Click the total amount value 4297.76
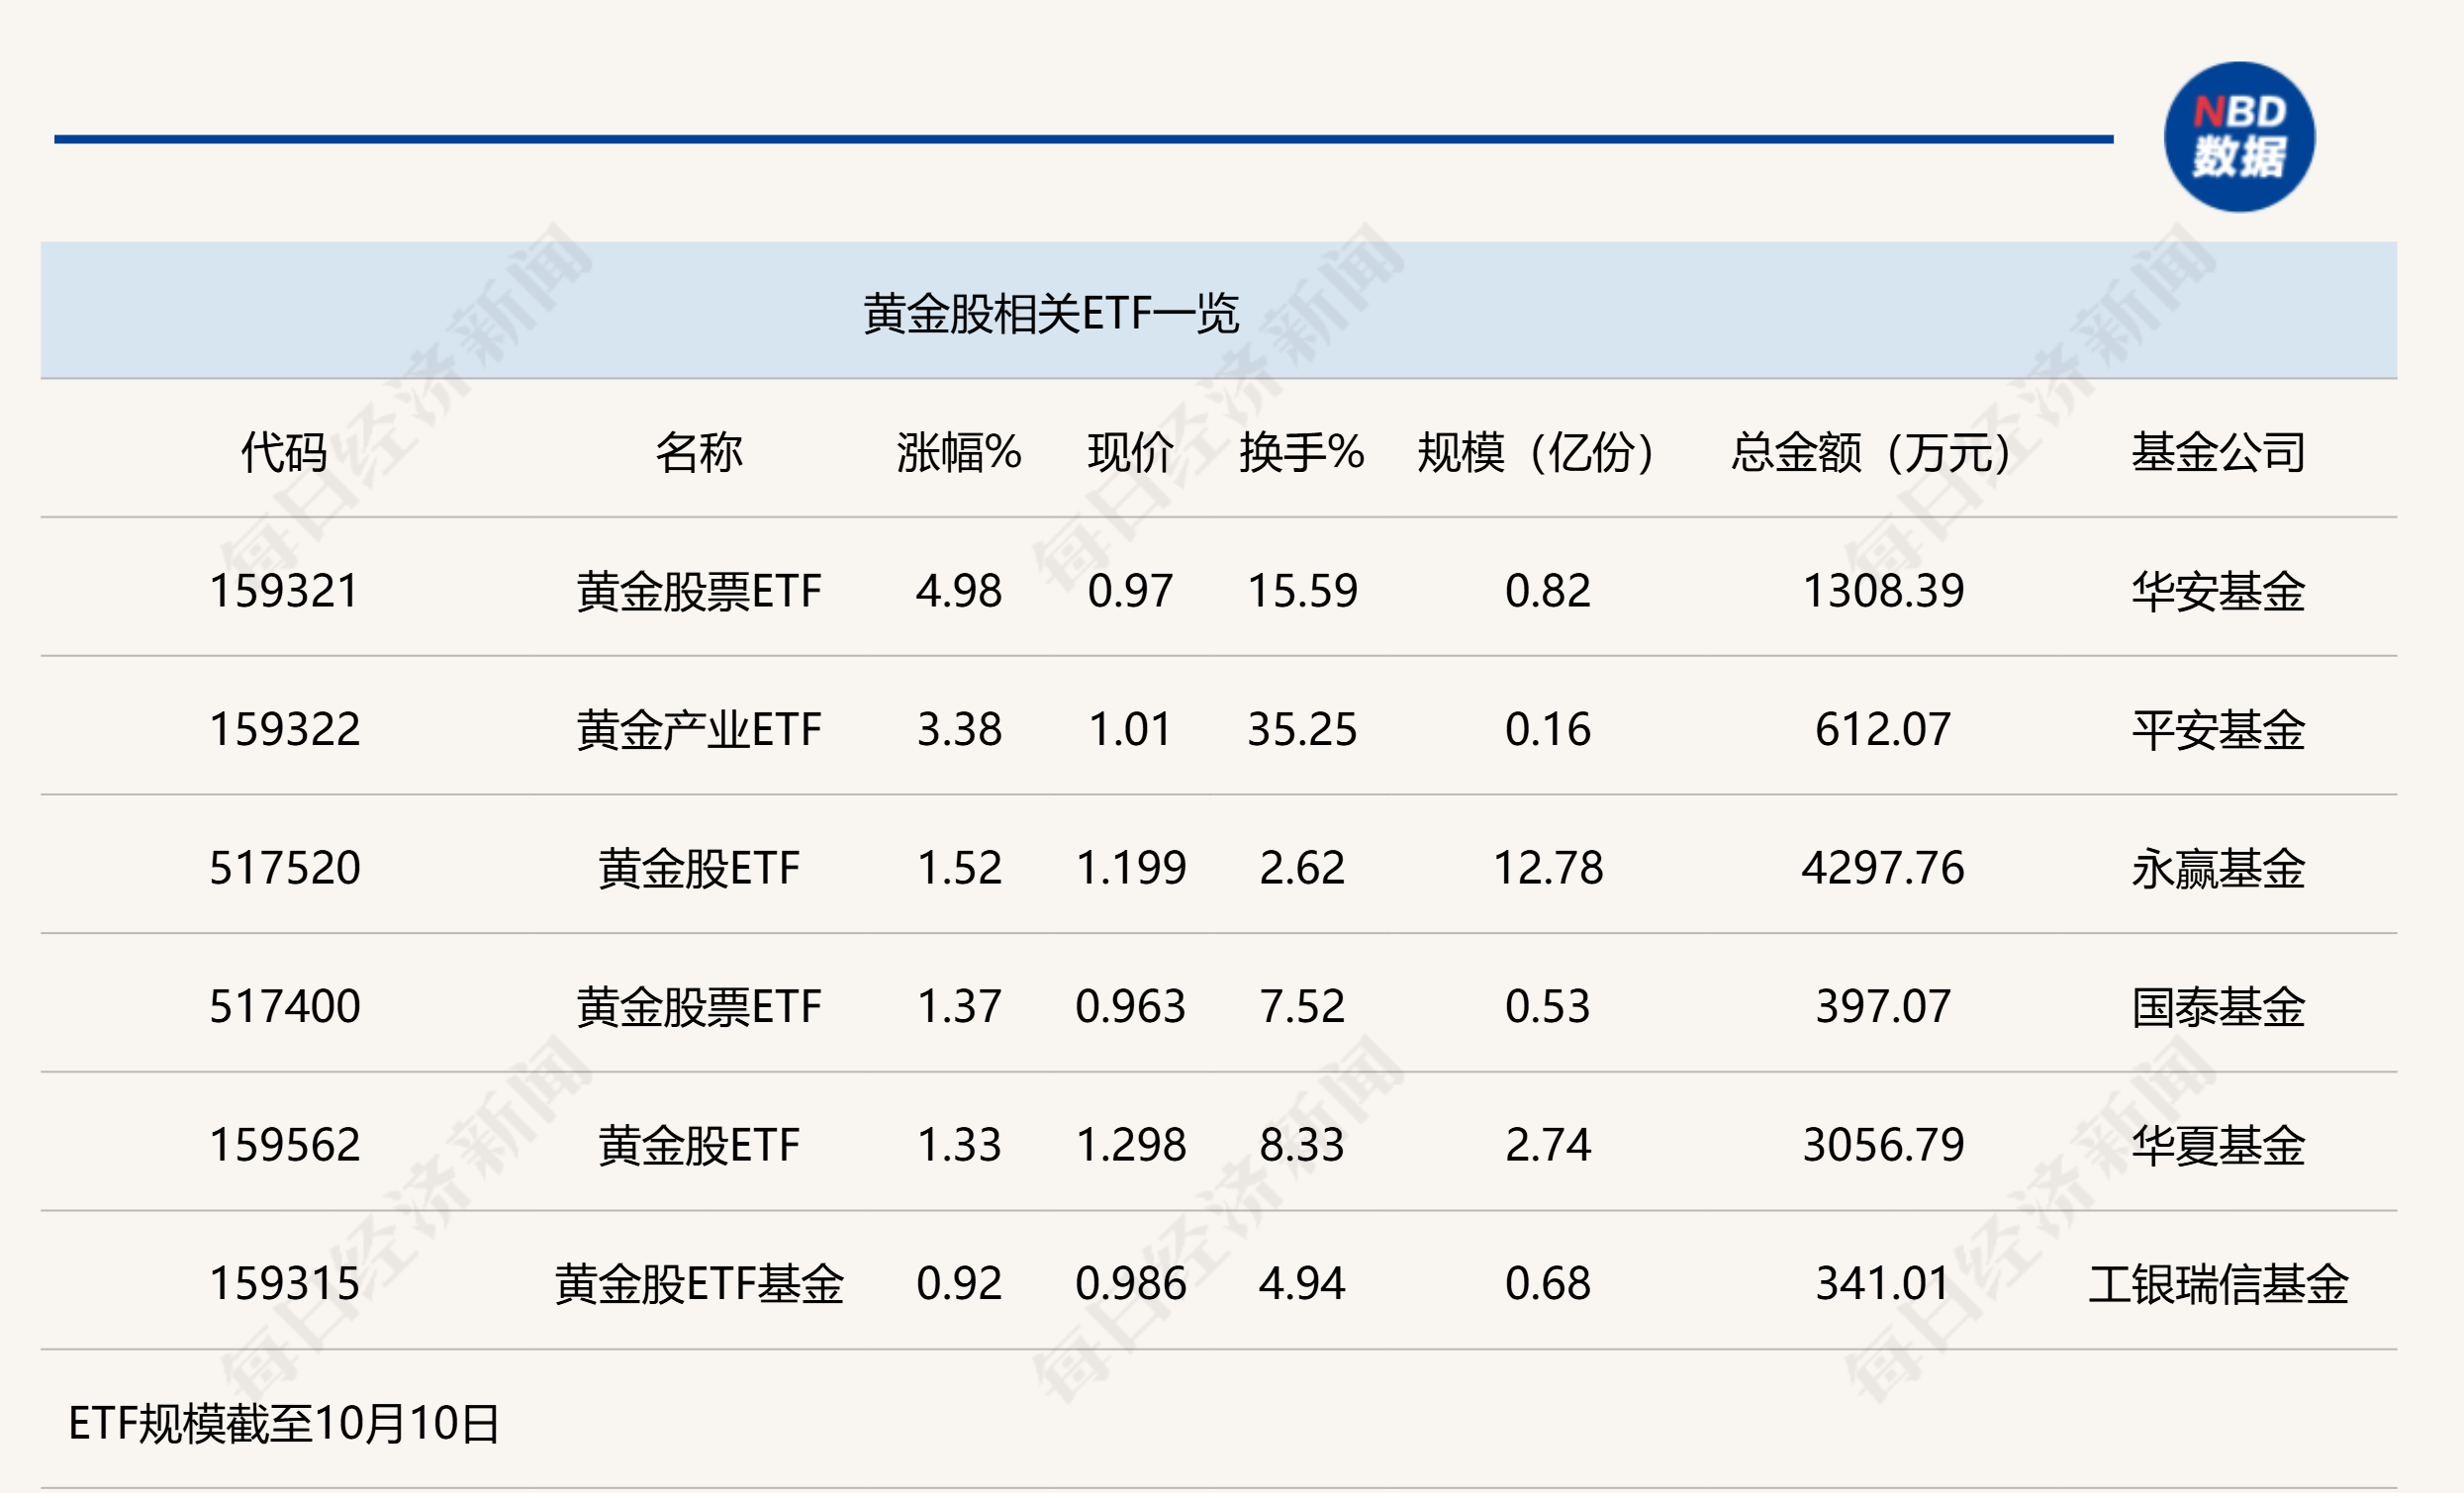Image resolution: width=2464 pixels, height=1493 pixels. coord(1882,868)
